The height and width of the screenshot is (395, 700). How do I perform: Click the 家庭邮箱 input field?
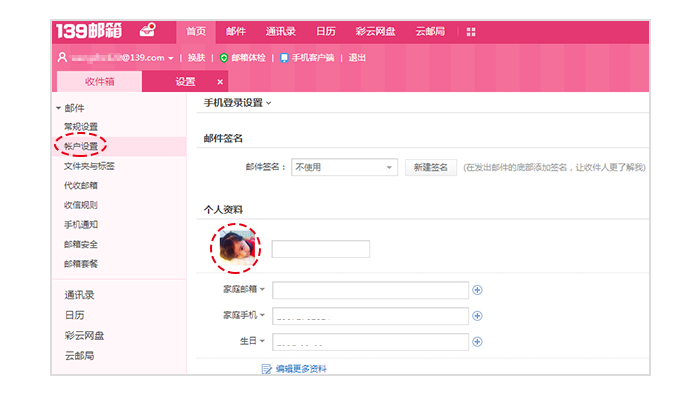371,290
